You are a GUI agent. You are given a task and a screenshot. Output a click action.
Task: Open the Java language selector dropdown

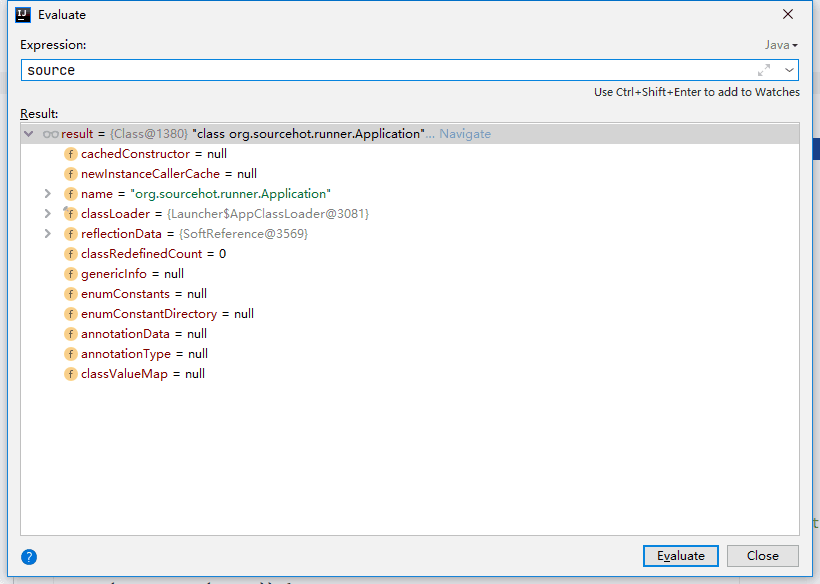781,45
